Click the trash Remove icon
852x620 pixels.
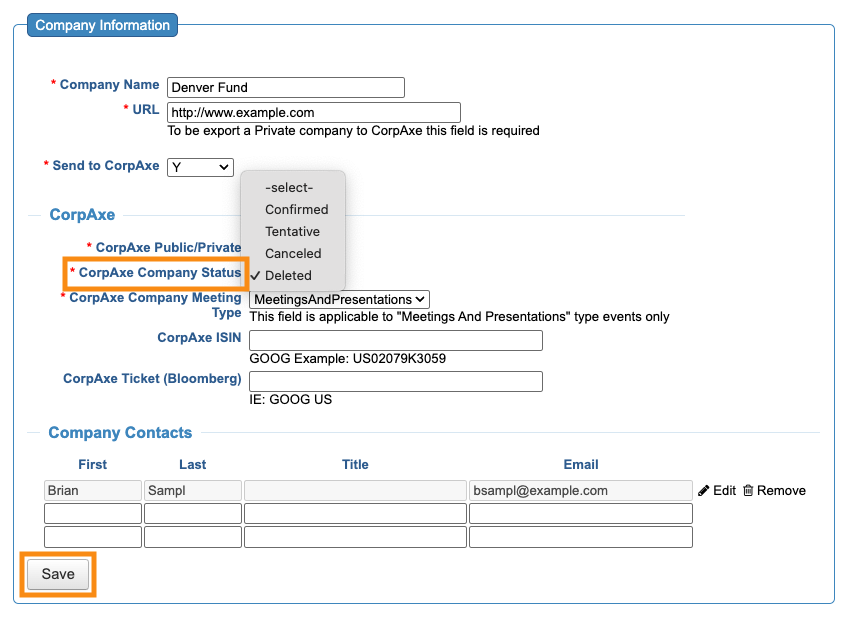coord(748,490)
